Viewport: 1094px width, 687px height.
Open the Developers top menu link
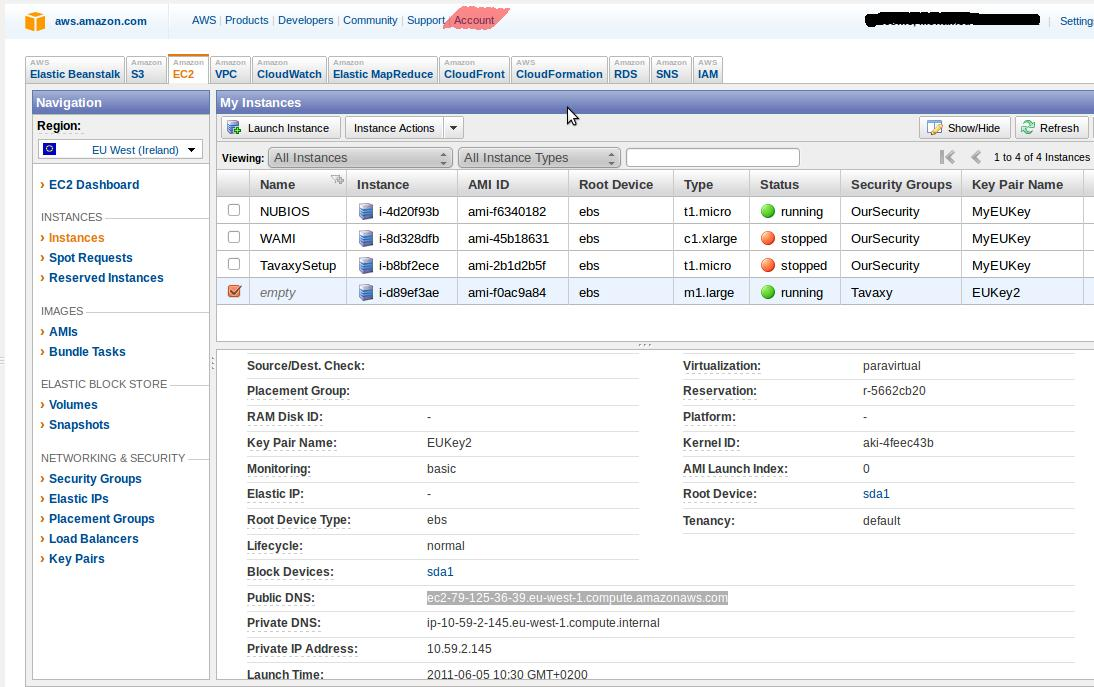[x=306, y=20]
